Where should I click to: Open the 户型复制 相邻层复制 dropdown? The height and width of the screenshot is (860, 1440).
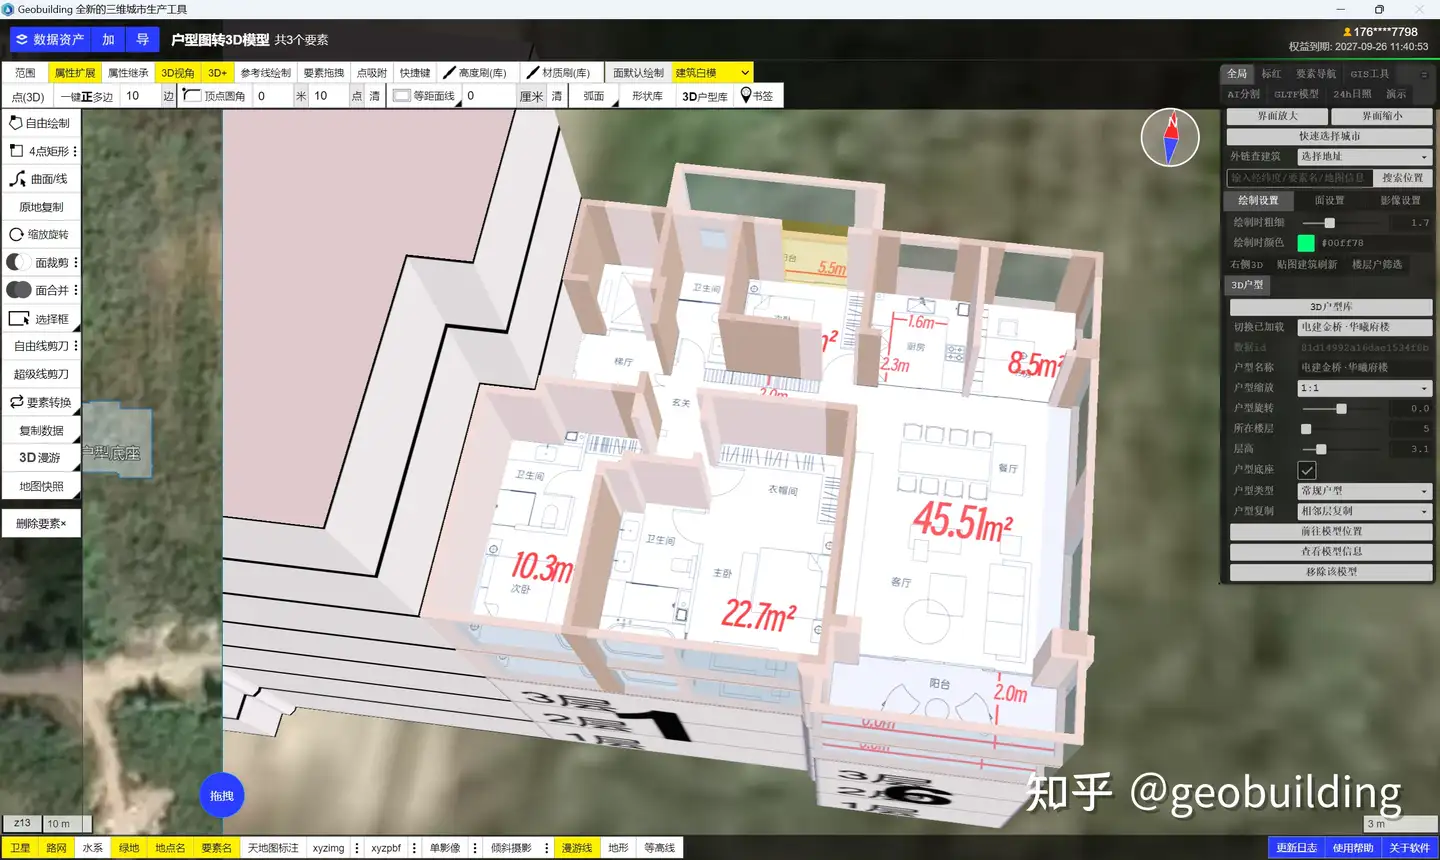[x=1365, y=511]
